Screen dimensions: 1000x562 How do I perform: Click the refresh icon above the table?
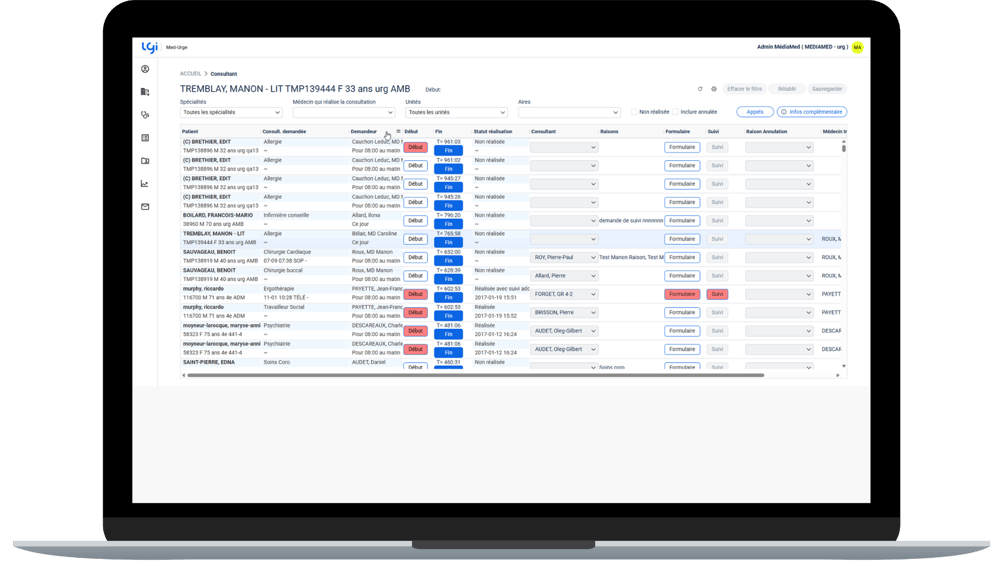[700, 89]
